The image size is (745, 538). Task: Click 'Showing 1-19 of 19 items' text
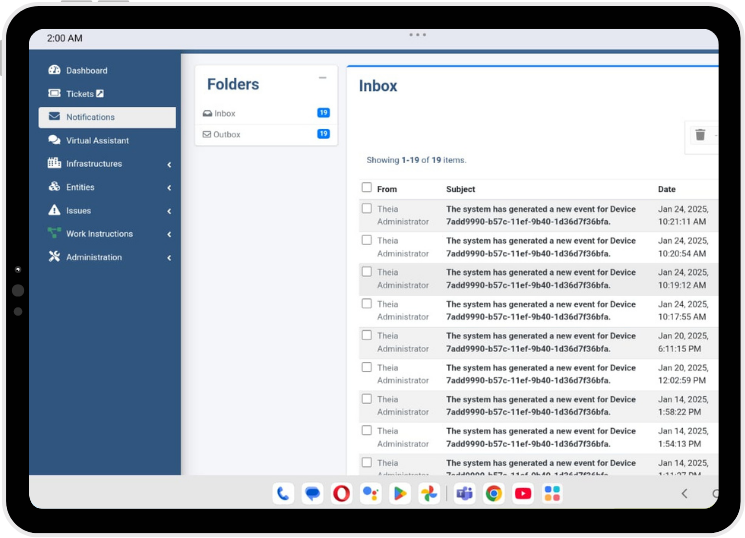coord(416,160)
